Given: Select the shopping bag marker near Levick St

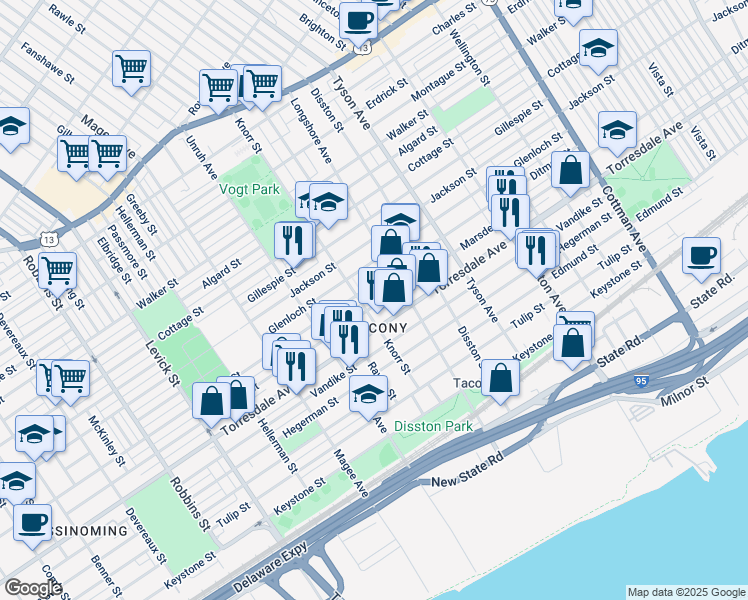Looking at the screenshot, I should click(212, 401).
